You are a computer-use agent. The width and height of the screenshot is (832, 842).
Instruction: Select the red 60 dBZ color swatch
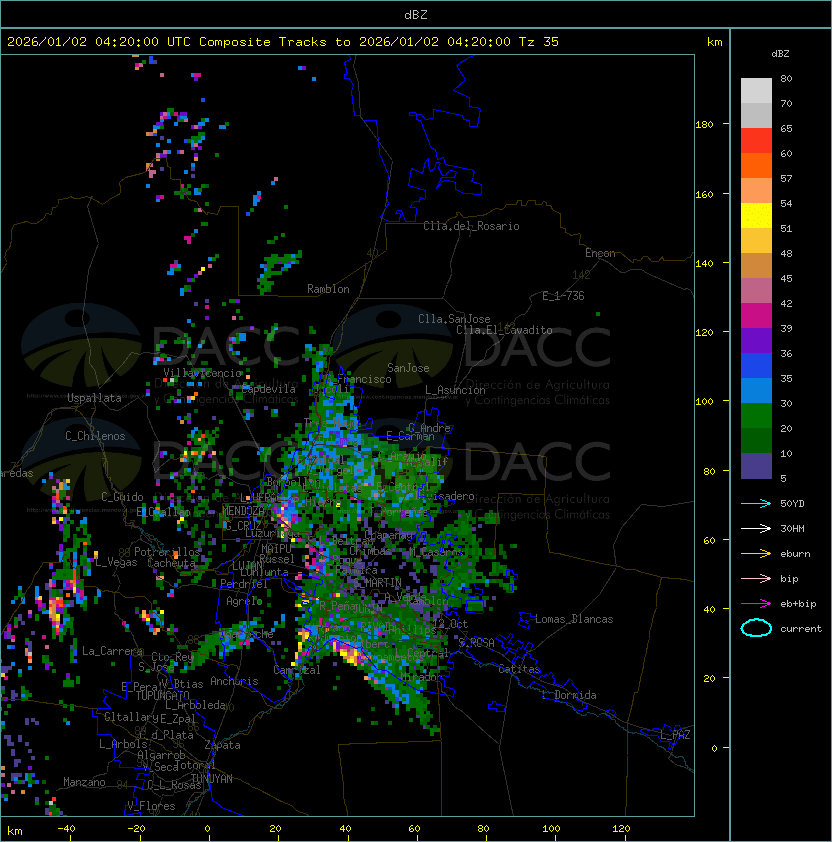756,141
